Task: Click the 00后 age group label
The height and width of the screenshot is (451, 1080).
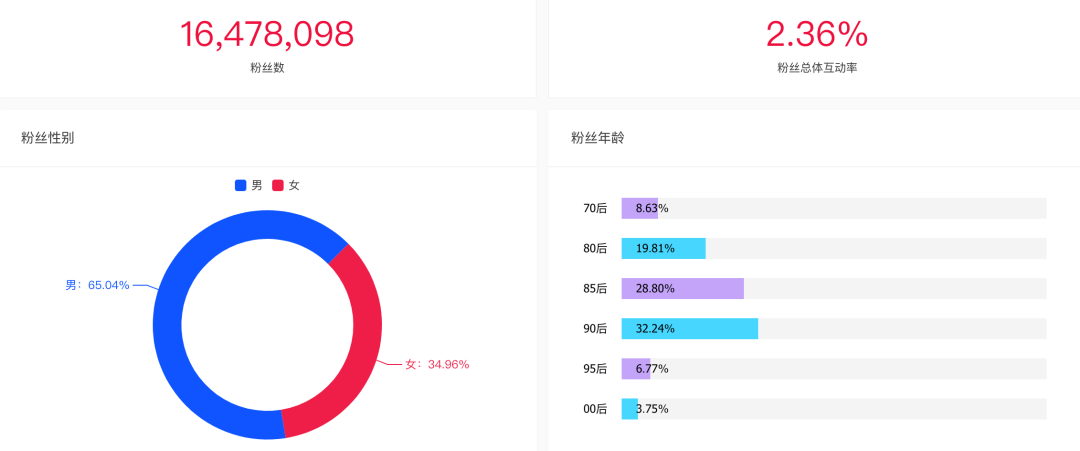Action: 595,408
